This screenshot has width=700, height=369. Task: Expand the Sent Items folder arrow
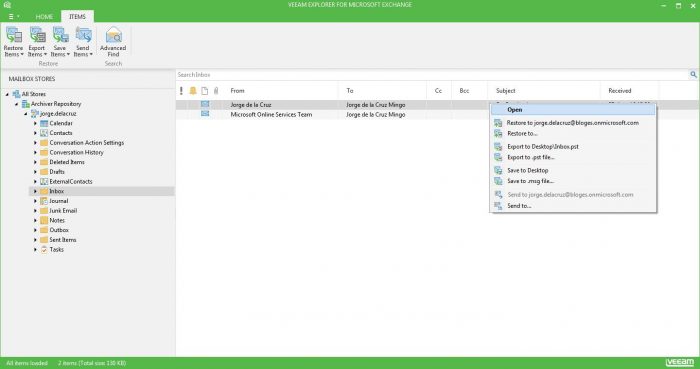(x=35, y=240)
